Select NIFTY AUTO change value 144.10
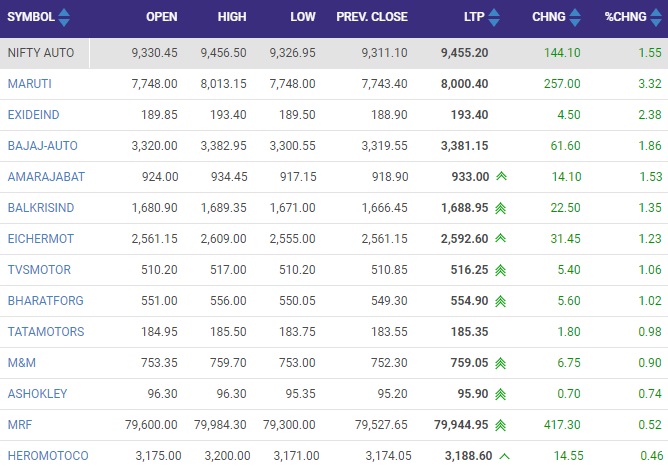 click(x=562, y=53)
